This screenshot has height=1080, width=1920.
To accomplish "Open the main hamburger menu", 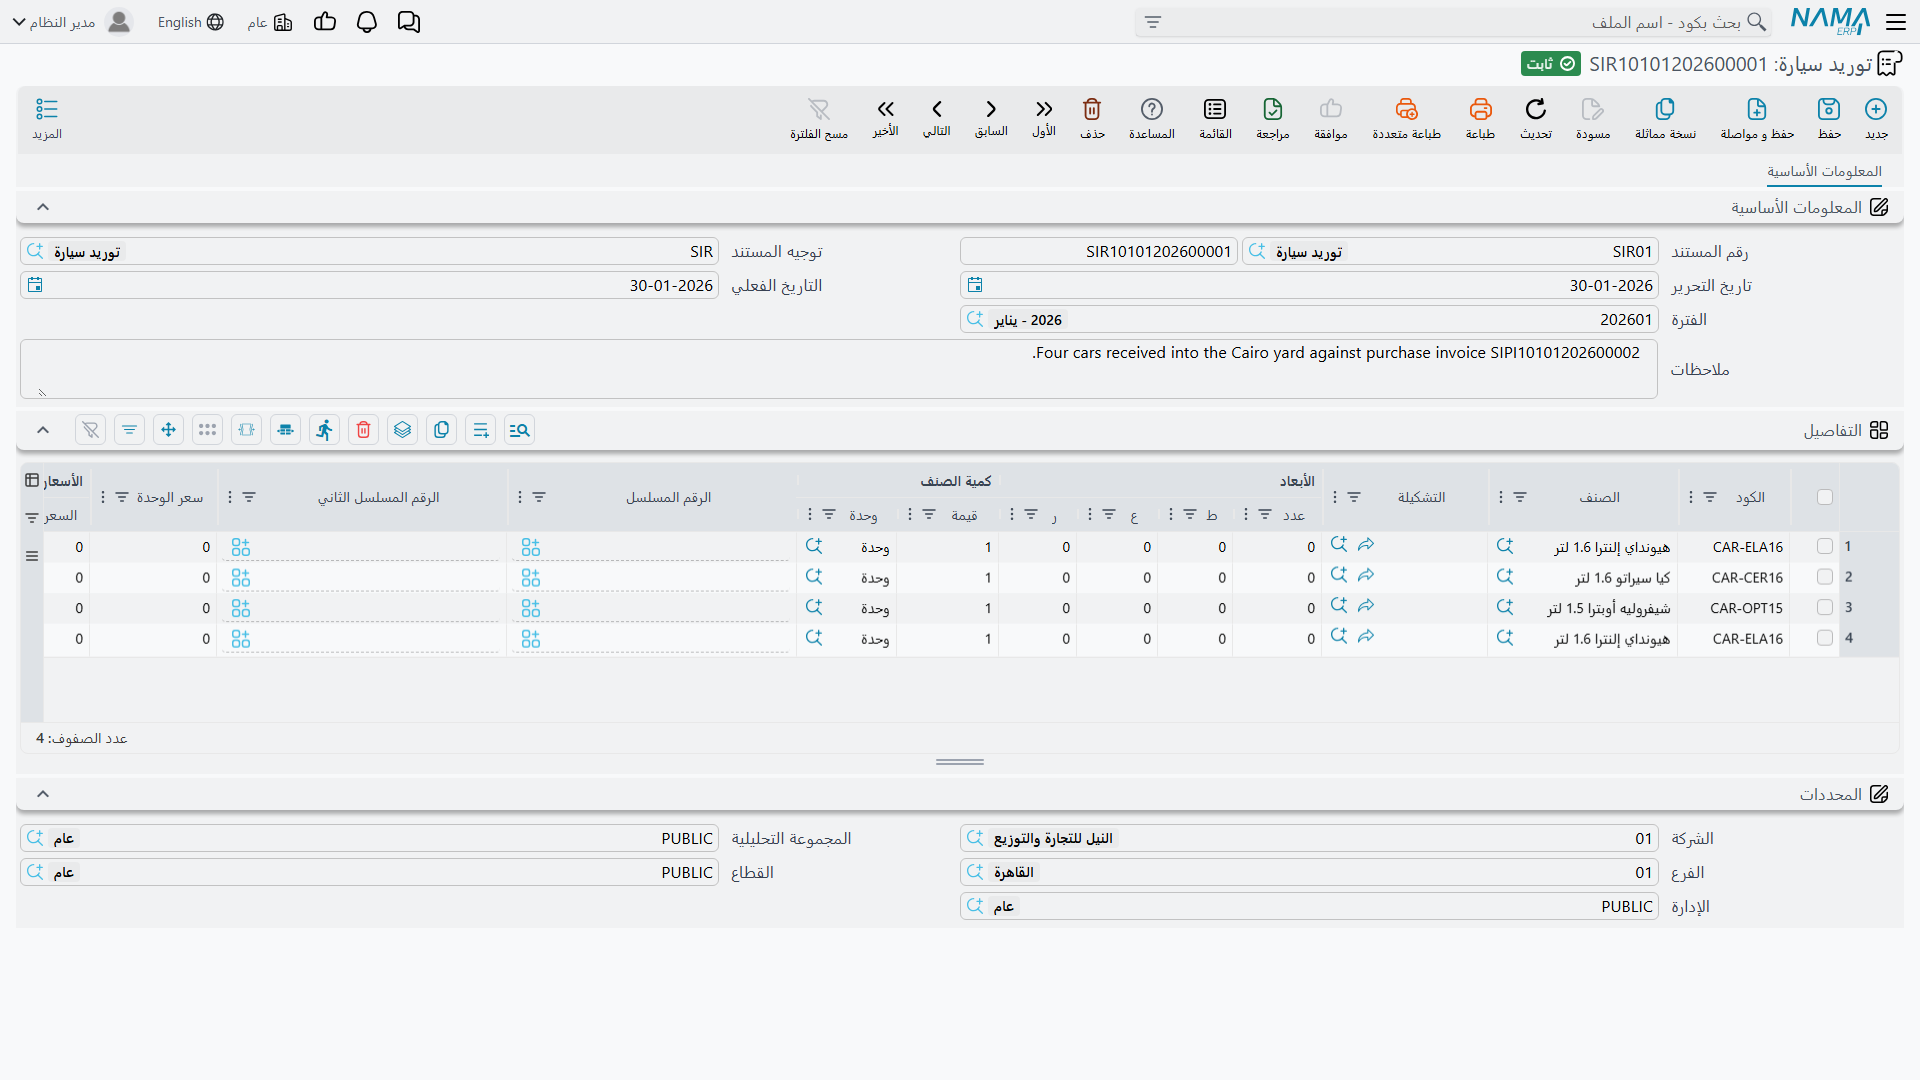I will 1896,22.
